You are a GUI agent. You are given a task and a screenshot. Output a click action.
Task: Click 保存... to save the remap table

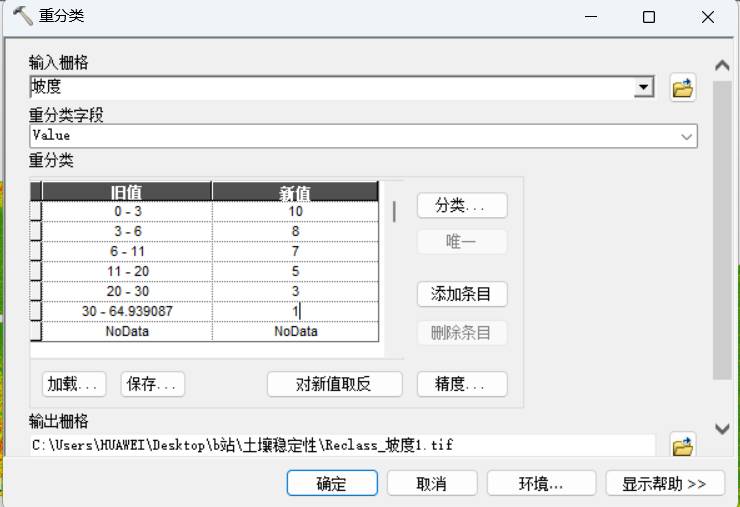click(x=153, y=384)
